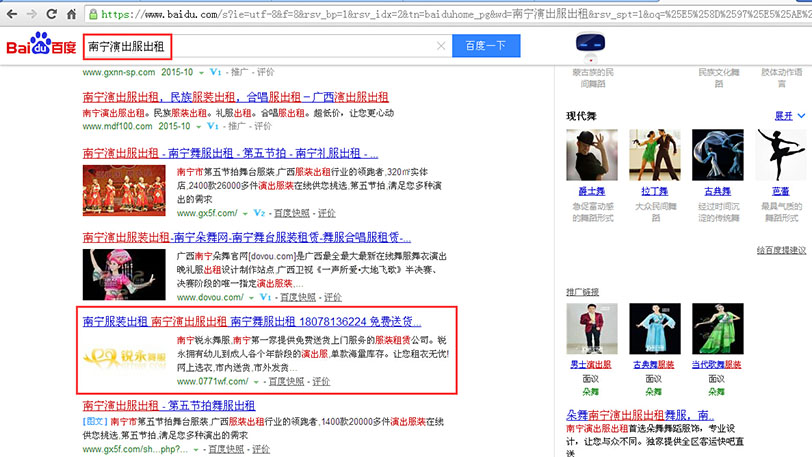Screen dimensions: 812x457
Task: Click the 百度一下 search button
Action: tap(486, 46)
